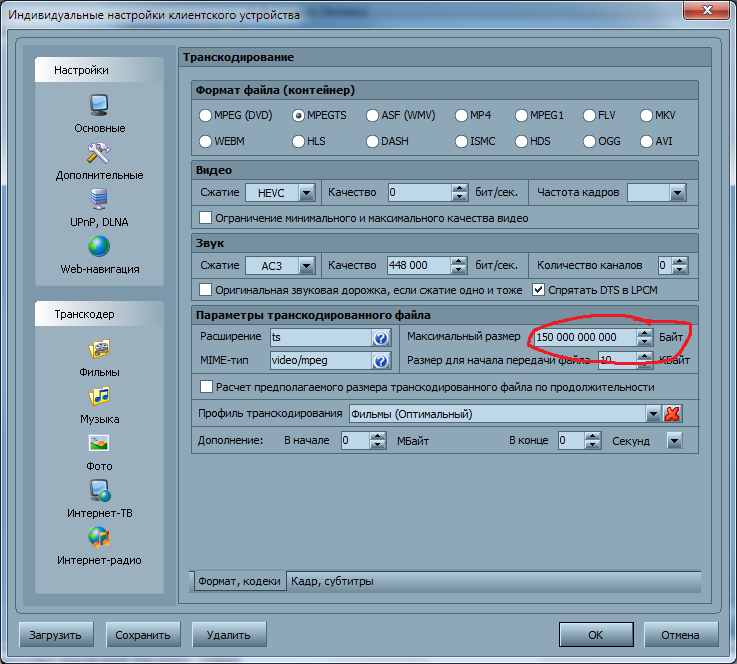
Task: Click the red delete profile icon
Action: tap(673, 414)
